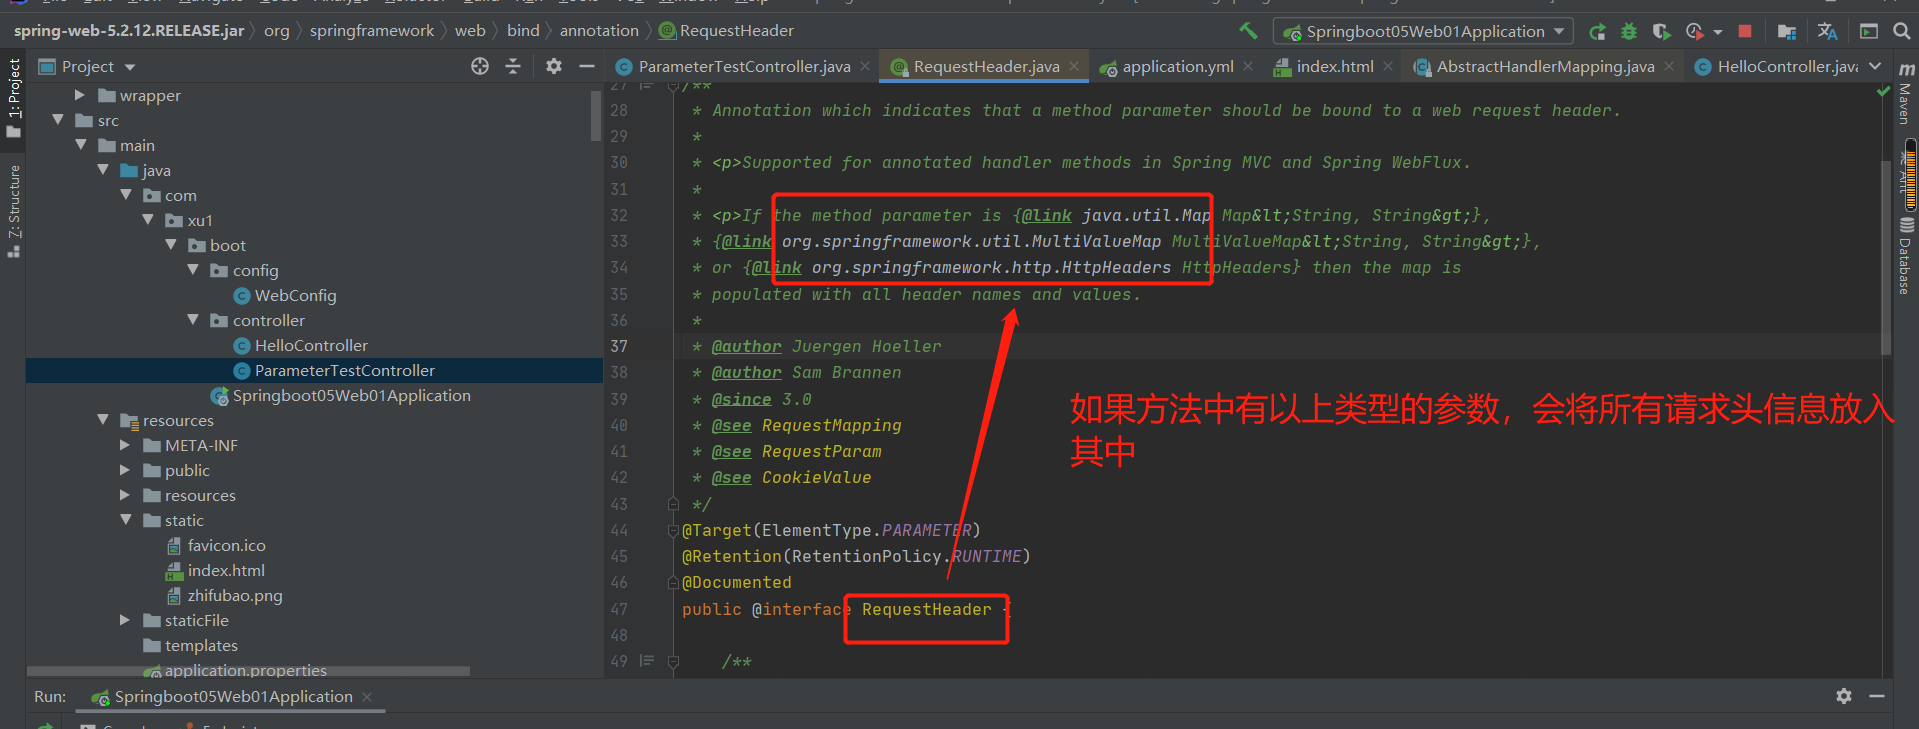
Task: Open the Database tool window
Action: point(1906,257)
